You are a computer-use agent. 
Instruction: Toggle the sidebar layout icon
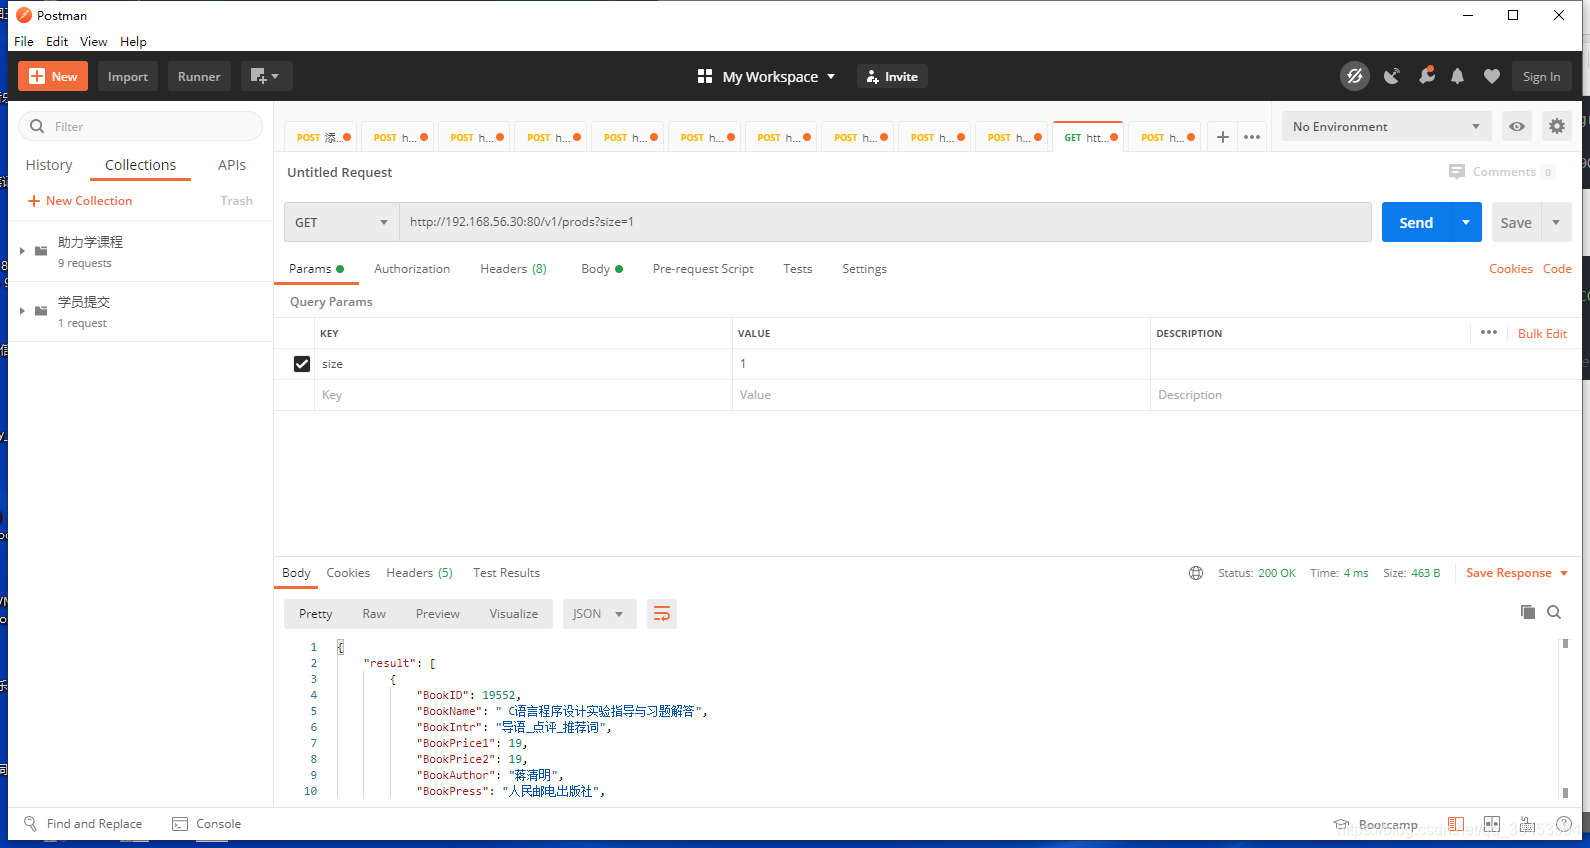[x=1456, y=825]
